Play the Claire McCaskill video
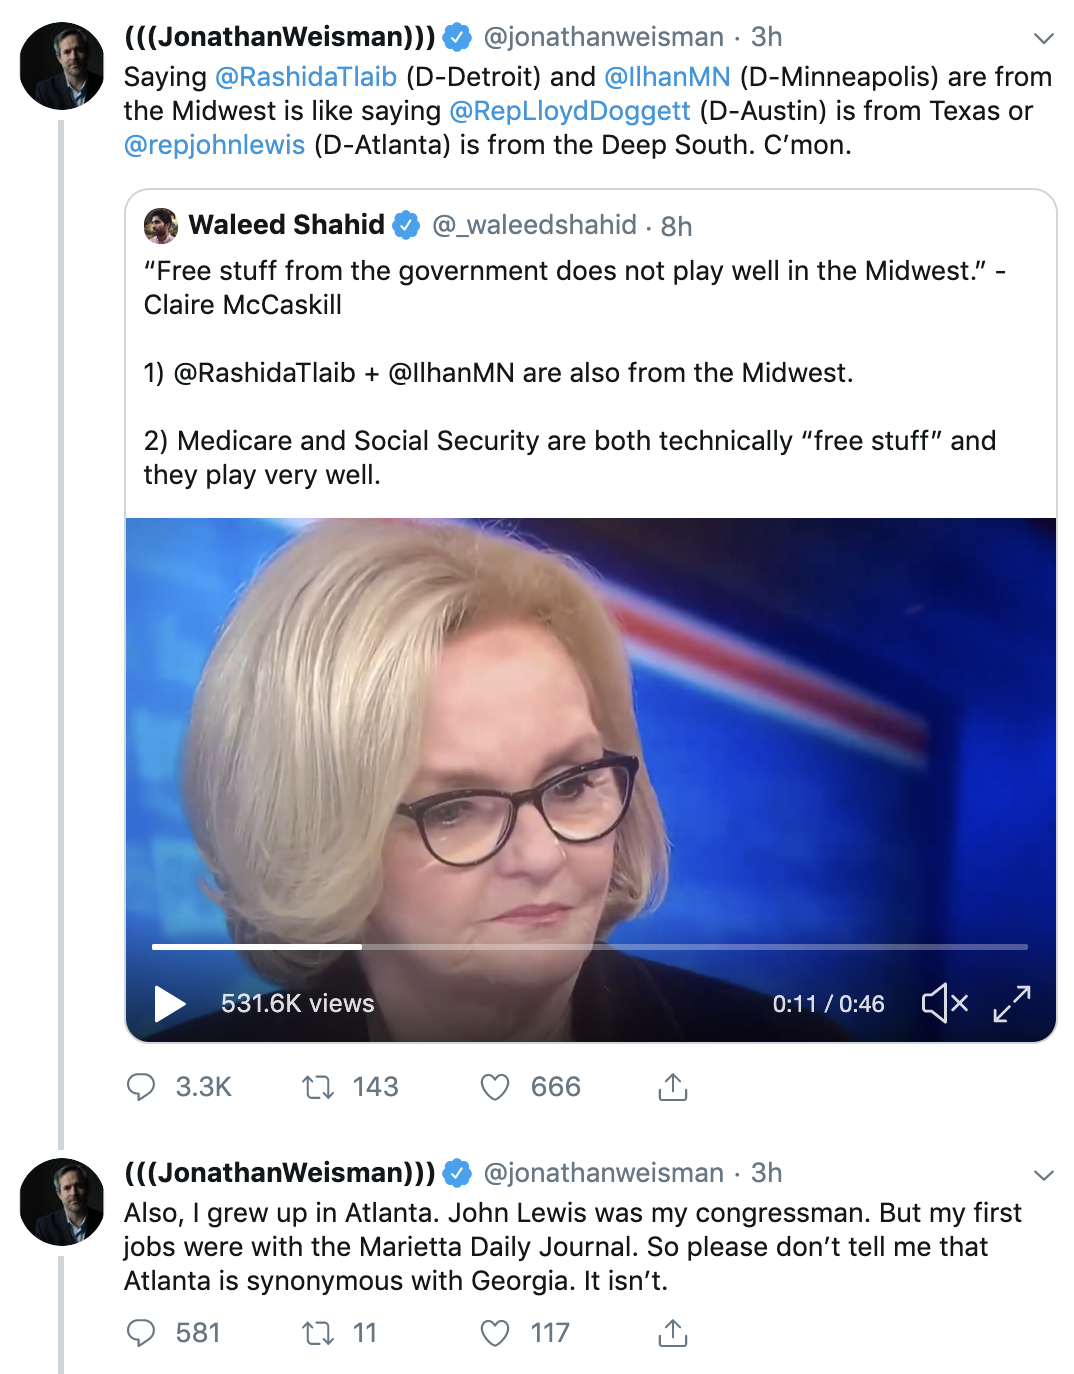 point(170,1003)
